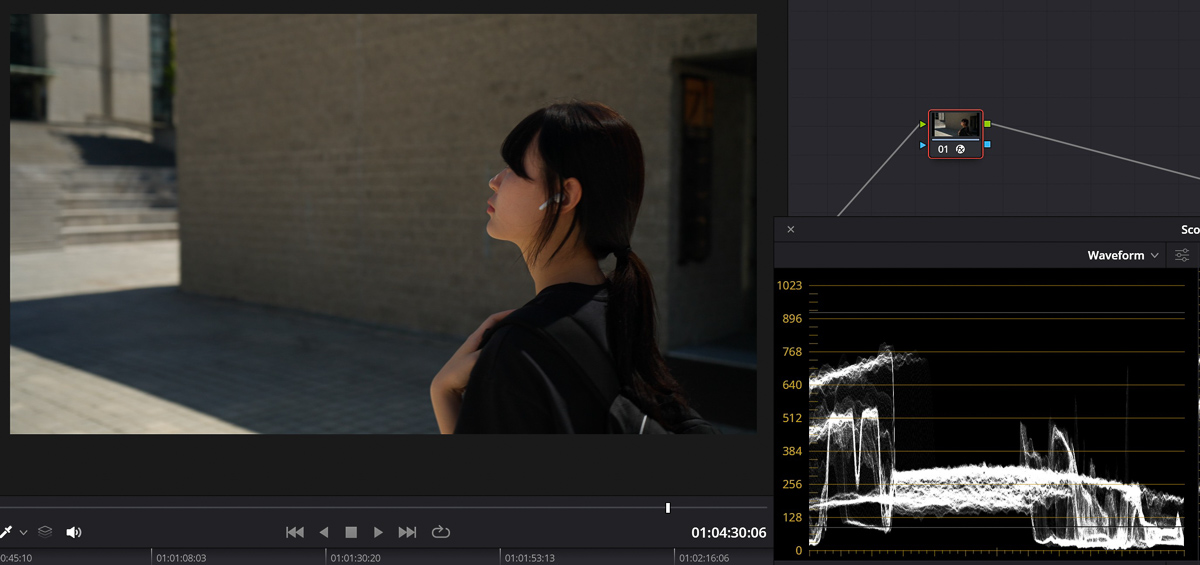Click the FX badge on node 01

tap(960, 149)
